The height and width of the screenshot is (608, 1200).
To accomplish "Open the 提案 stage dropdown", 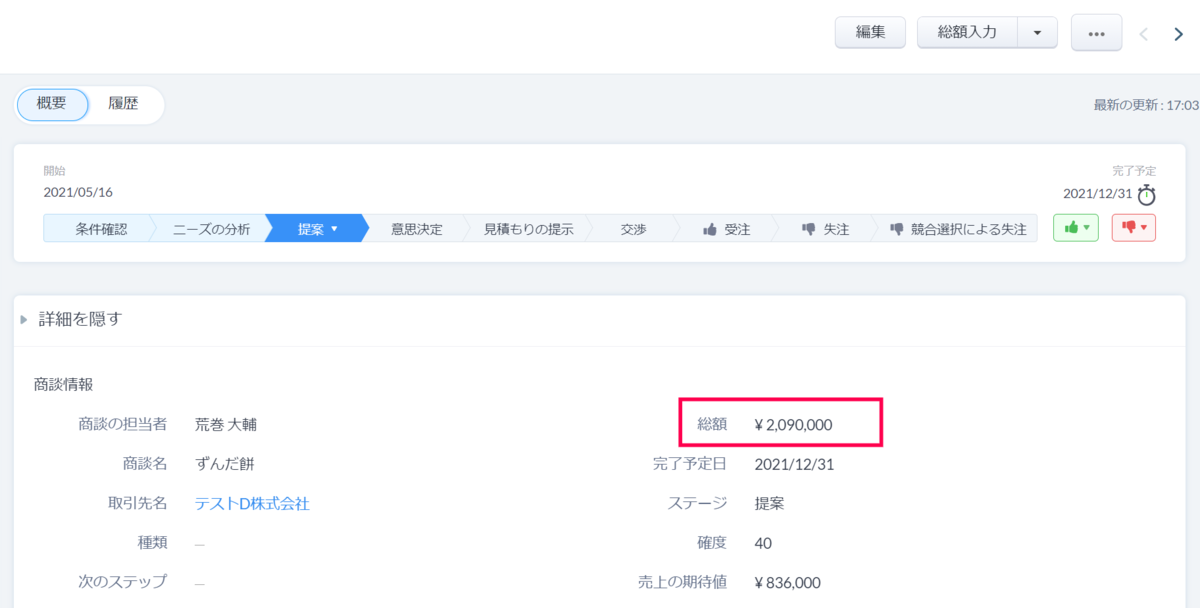I will pyautogui.click(x=317, y=229).
